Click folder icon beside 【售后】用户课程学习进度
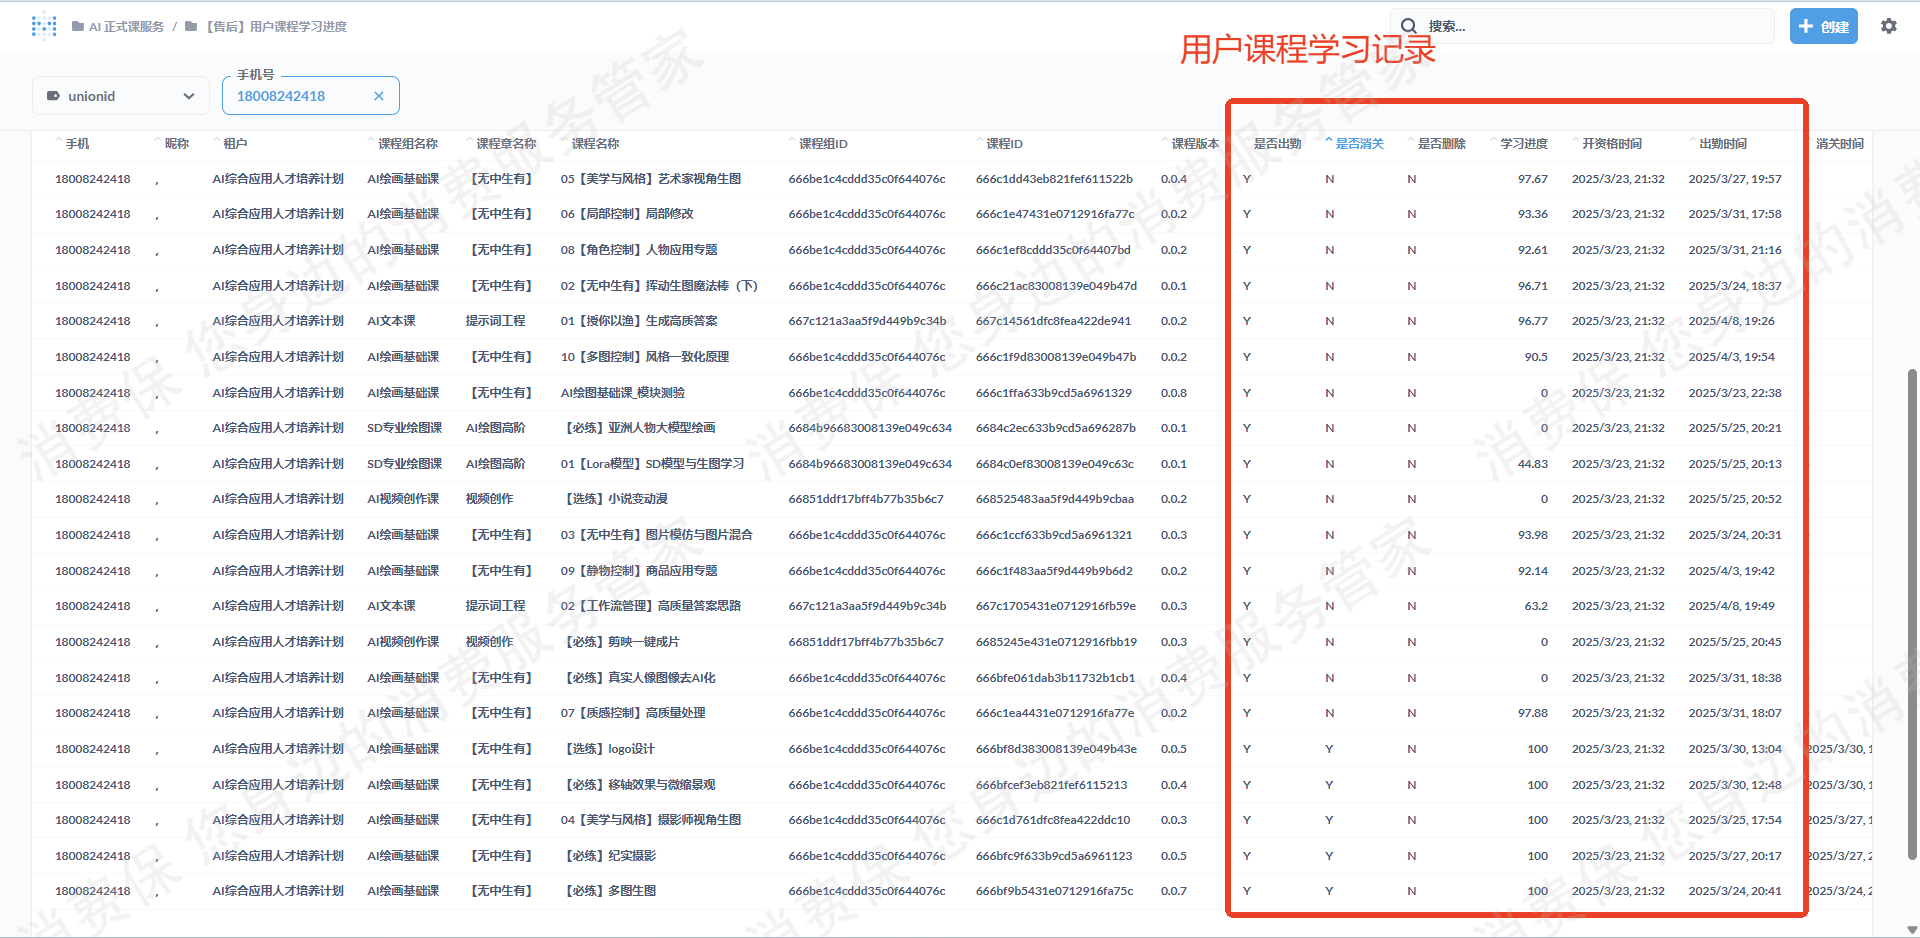 pos(191,27)
